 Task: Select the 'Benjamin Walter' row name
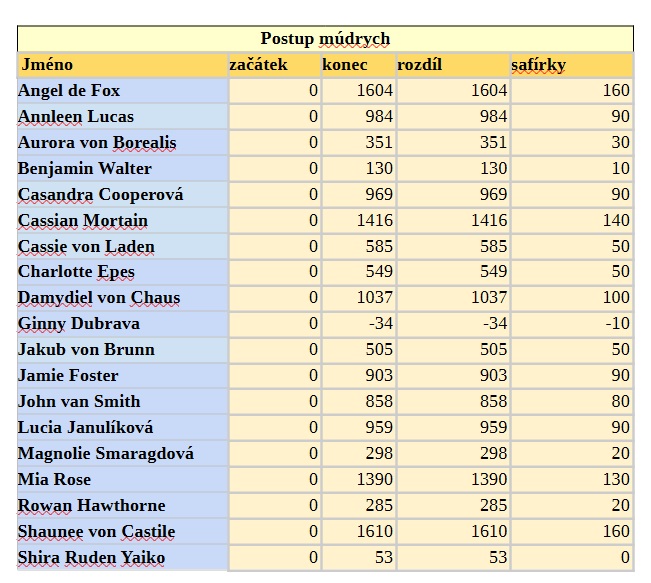coord(85,169)
